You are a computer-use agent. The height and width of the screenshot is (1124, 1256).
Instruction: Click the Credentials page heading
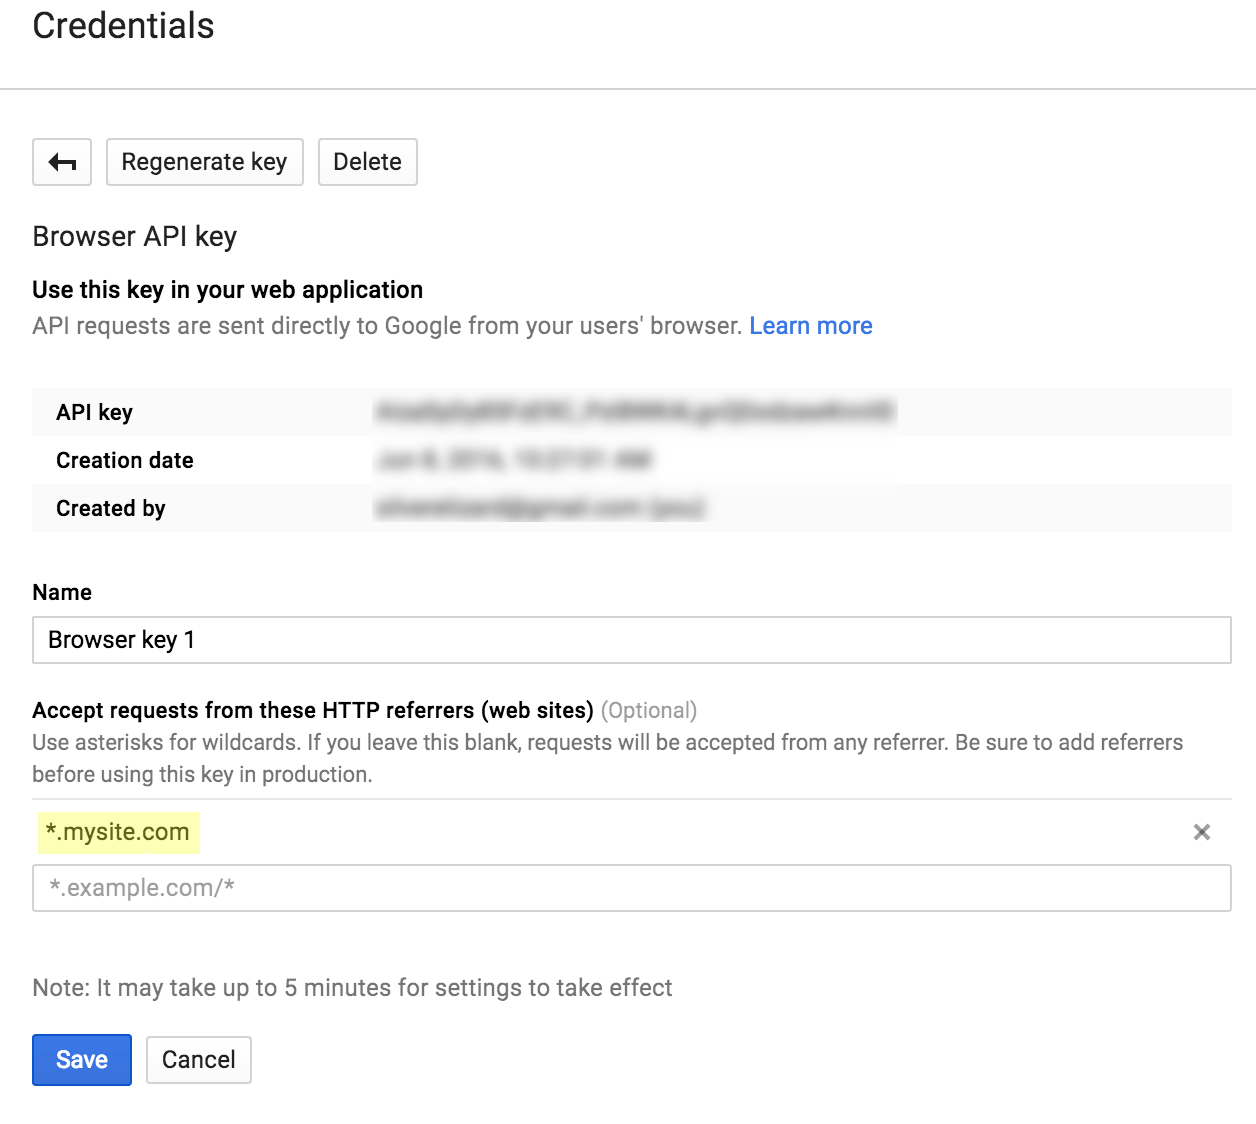pyautogui.click(x=123, y=27)
